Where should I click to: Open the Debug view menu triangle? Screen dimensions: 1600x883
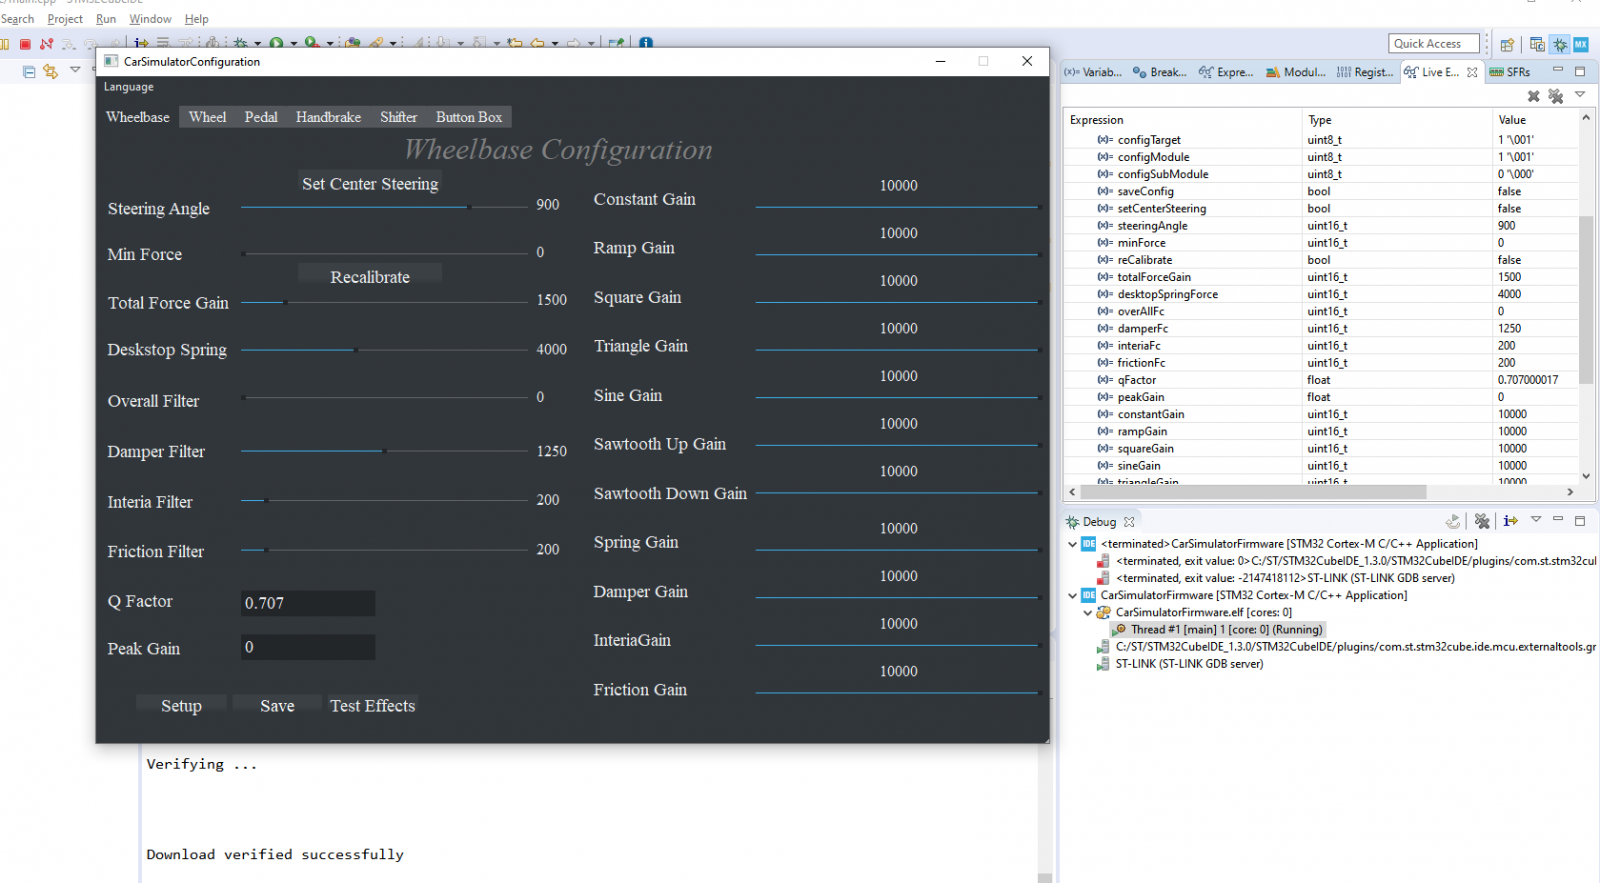(x=1536, y=519)
